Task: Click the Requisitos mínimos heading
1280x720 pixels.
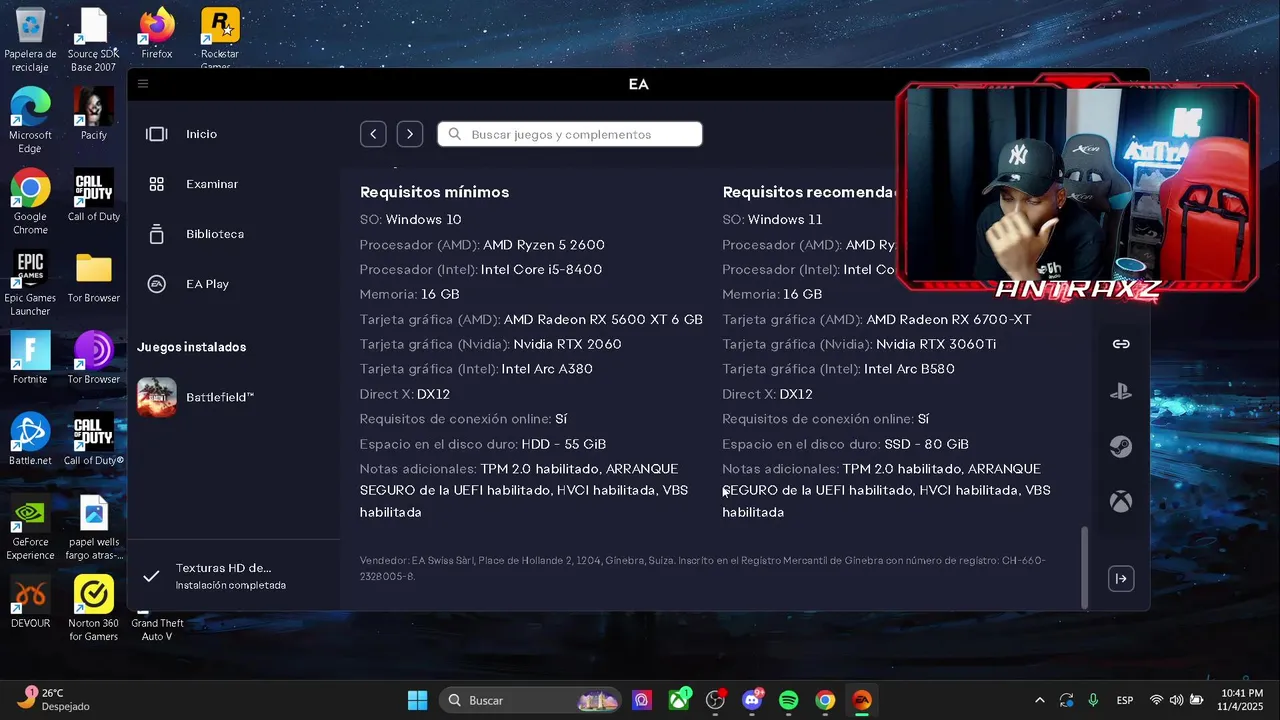Action: (x=434, y=192)
